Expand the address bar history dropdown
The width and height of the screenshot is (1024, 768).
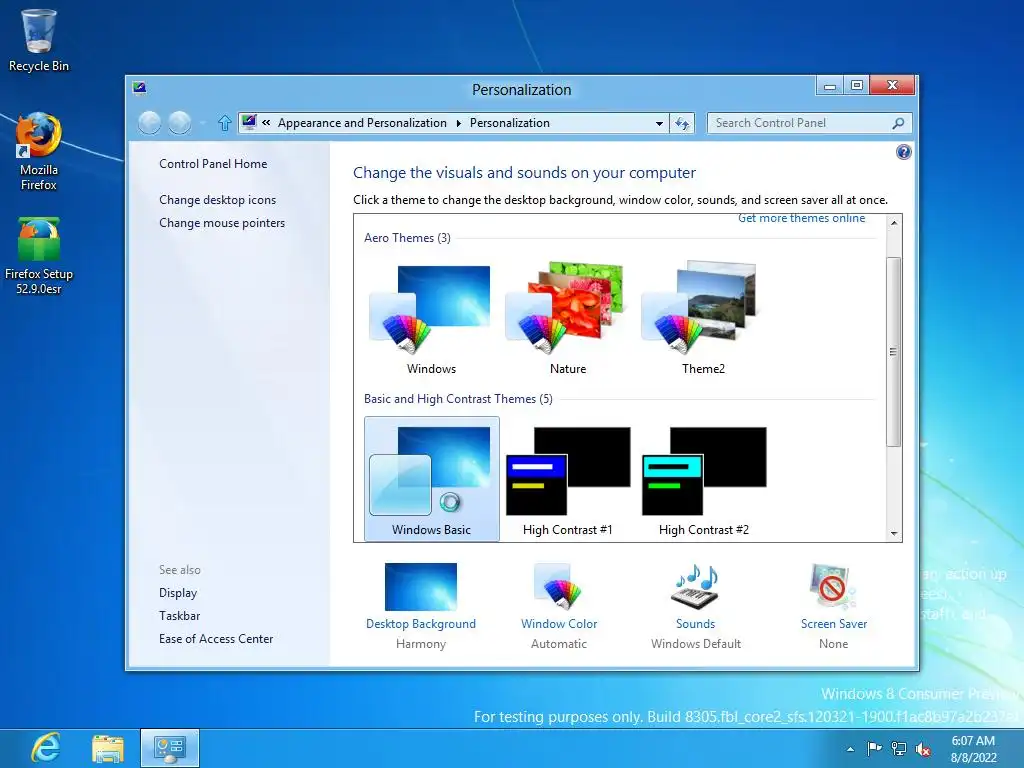(659, 123)
